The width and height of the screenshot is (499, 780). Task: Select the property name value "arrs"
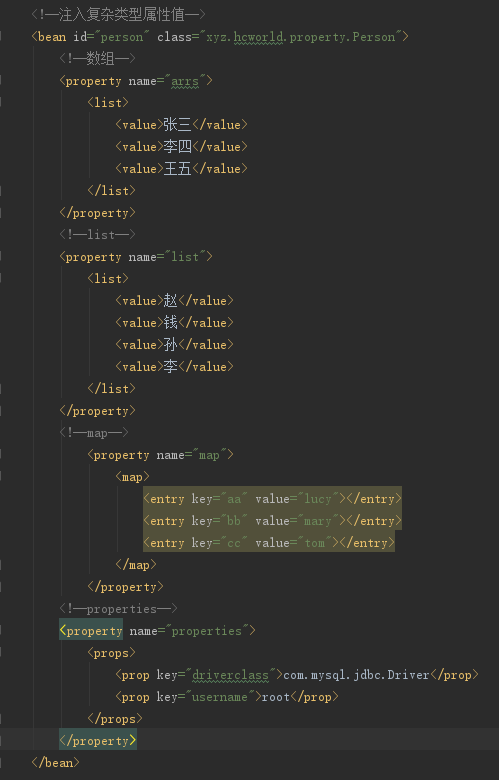(185, 81)
